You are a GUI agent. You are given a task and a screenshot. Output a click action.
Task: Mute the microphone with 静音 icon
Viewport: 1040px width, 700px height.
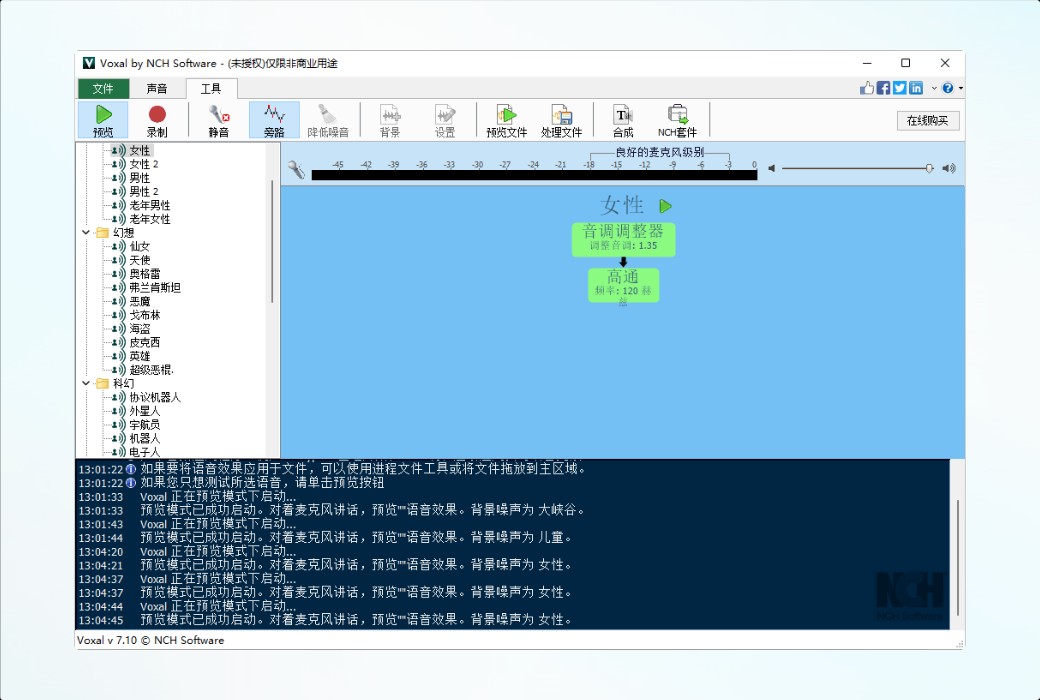pos(218,120)
